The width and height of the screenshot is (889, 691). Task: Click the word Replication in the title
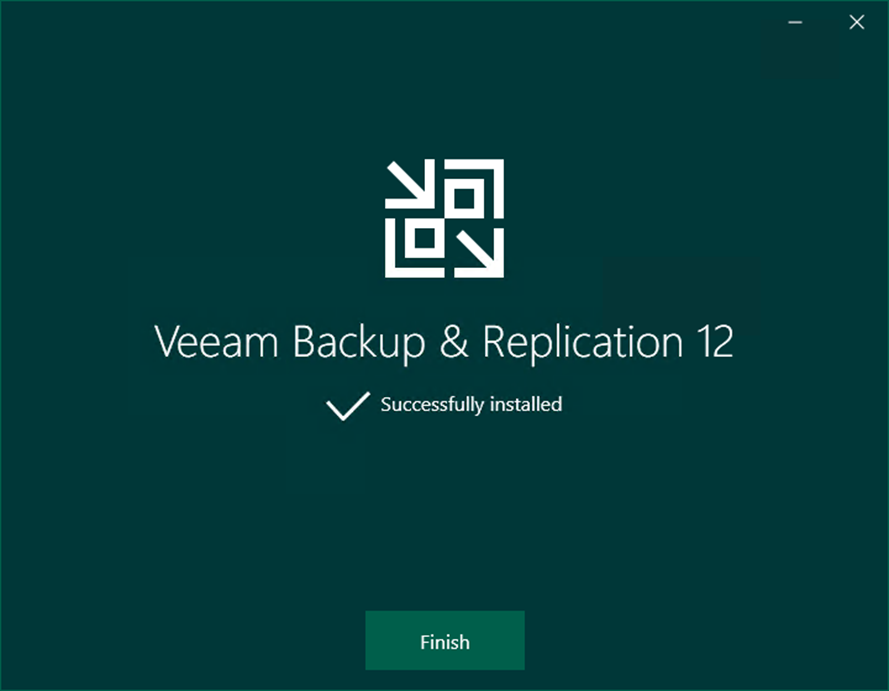[x=583, y=343]
